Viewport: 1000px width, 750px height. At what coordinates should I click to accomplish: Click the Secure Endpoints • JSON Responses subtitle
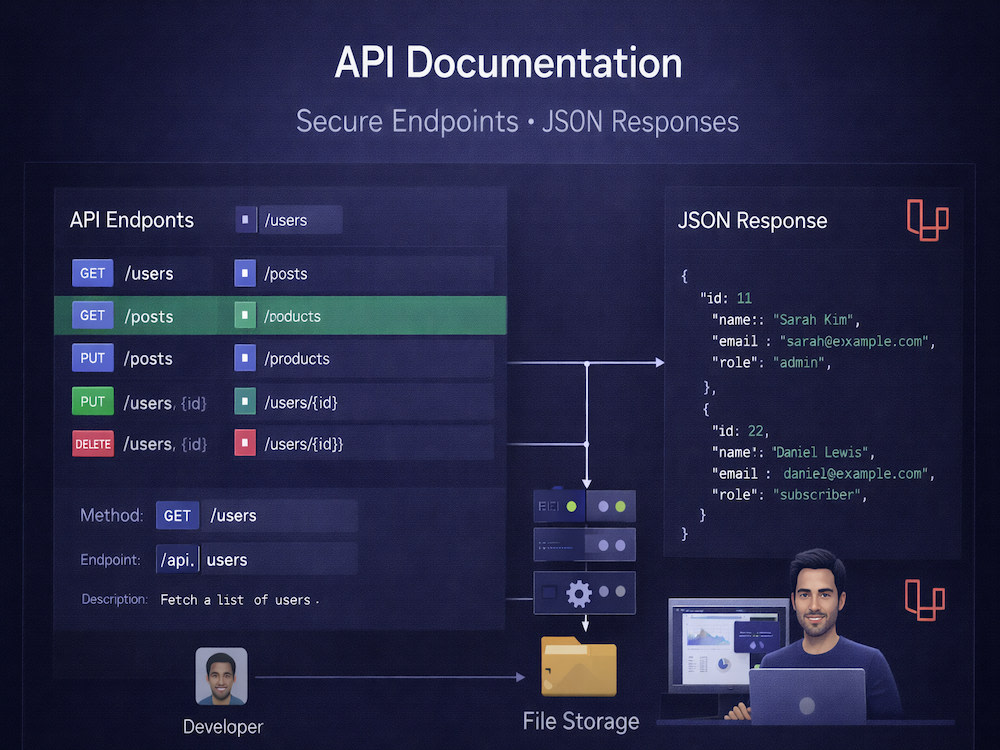pyautogui.click(x=517, y=121)
